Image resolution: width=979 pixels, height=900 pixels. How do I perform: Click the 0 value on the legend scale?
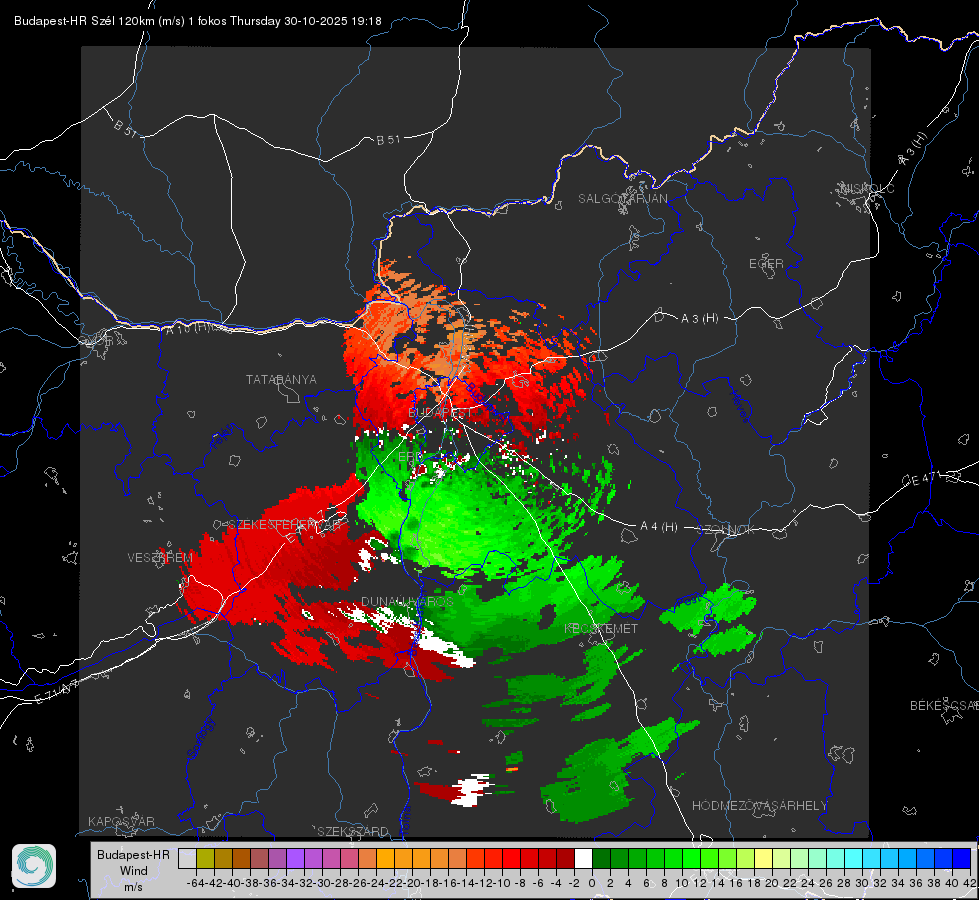tap(592, 883)
